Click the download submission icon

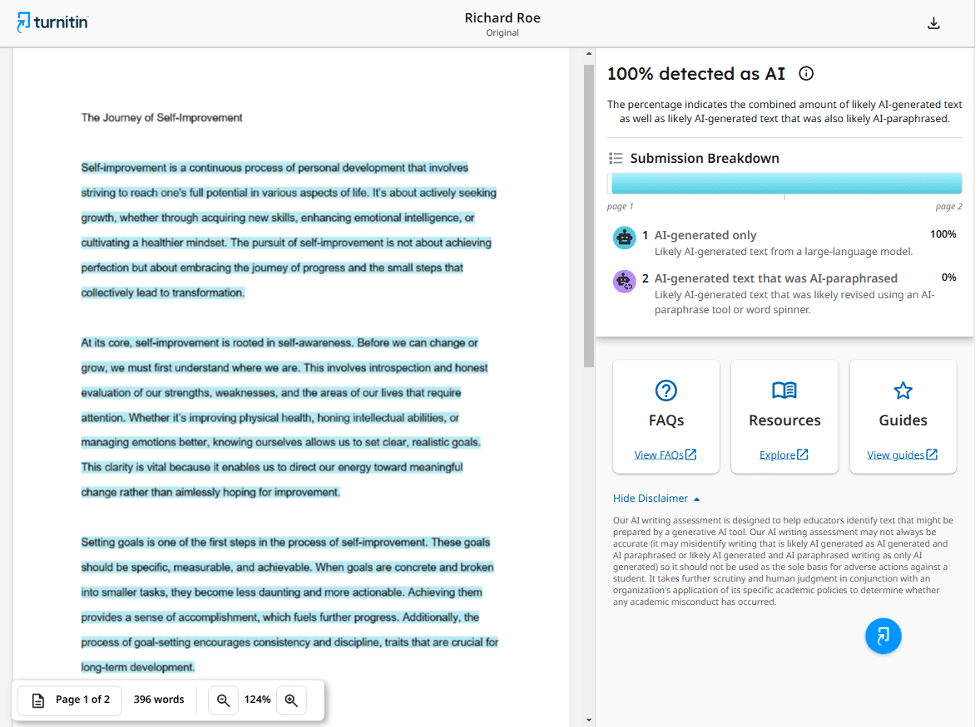[933, 21]
